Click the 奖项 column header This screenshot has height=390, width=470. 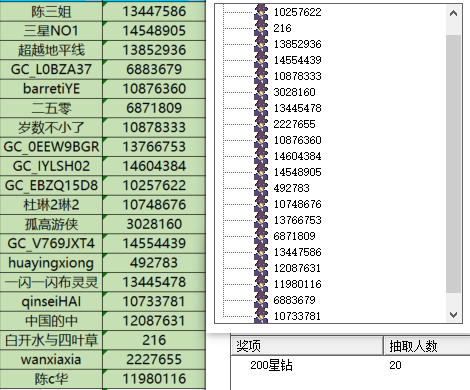pos(307,346)
